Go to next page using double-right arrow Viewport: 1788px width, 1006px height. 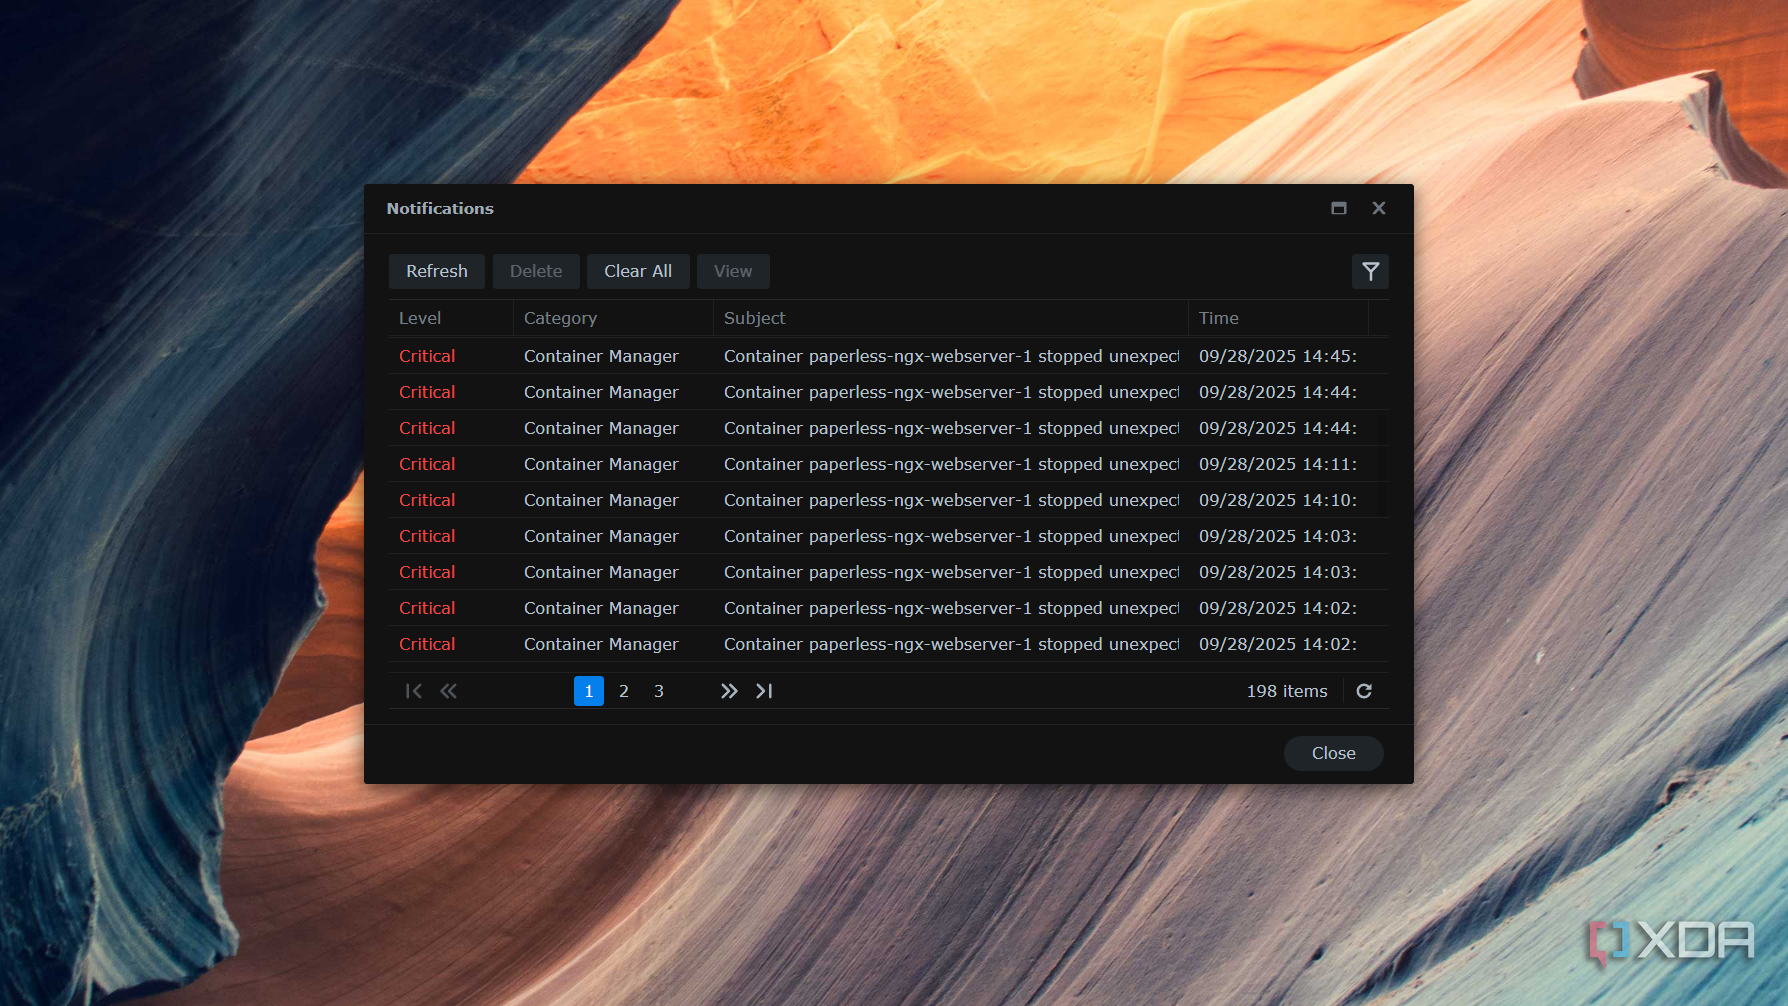(x=729, y=691)
